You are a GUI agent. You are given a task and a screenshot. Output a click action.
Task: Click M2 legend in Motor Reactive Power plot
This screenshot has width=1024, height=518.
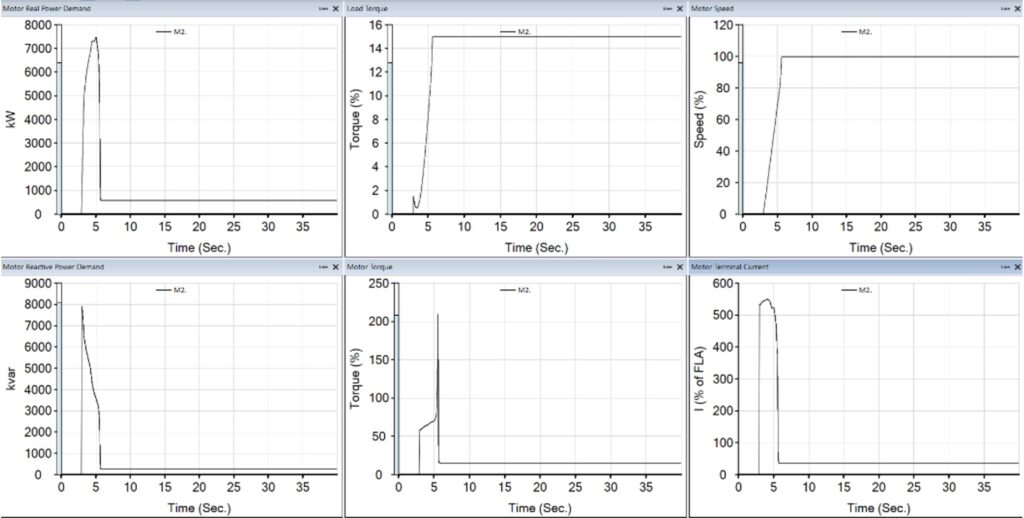173,290
